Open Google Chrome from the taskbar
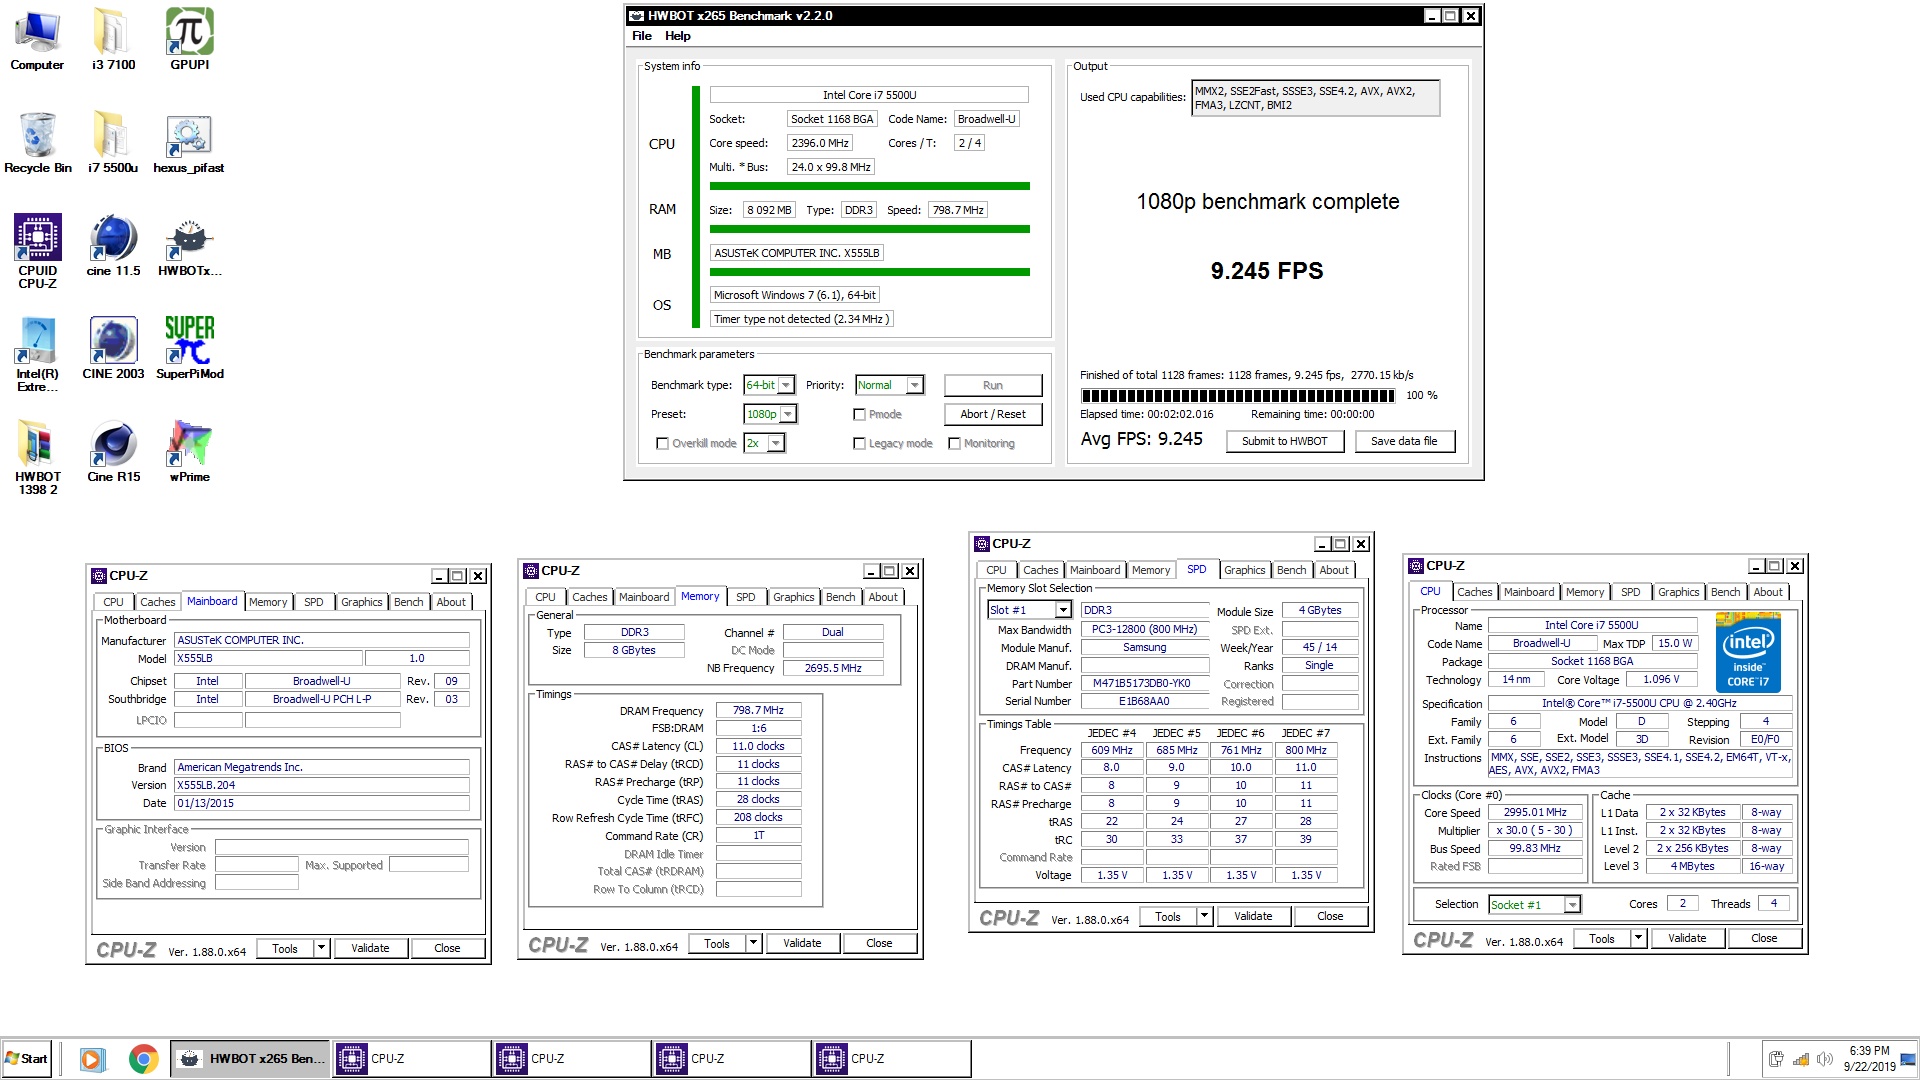 click(x=144, y=1059)
